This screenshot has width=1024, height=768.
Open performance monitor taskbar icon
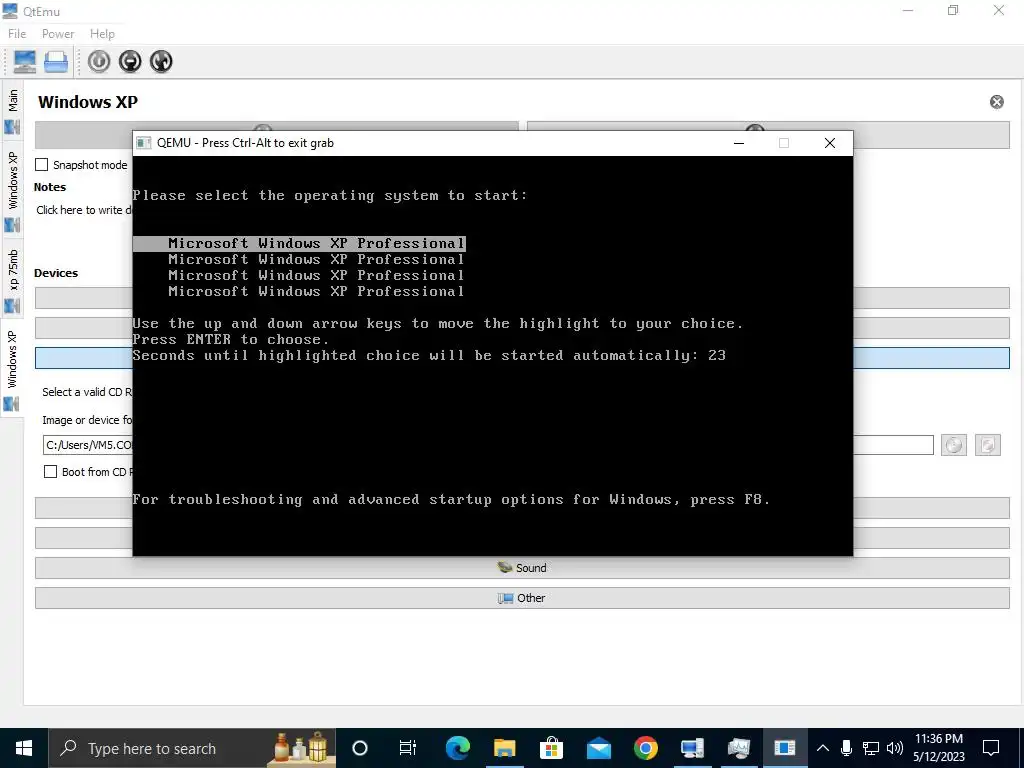[x=739, y=748]
